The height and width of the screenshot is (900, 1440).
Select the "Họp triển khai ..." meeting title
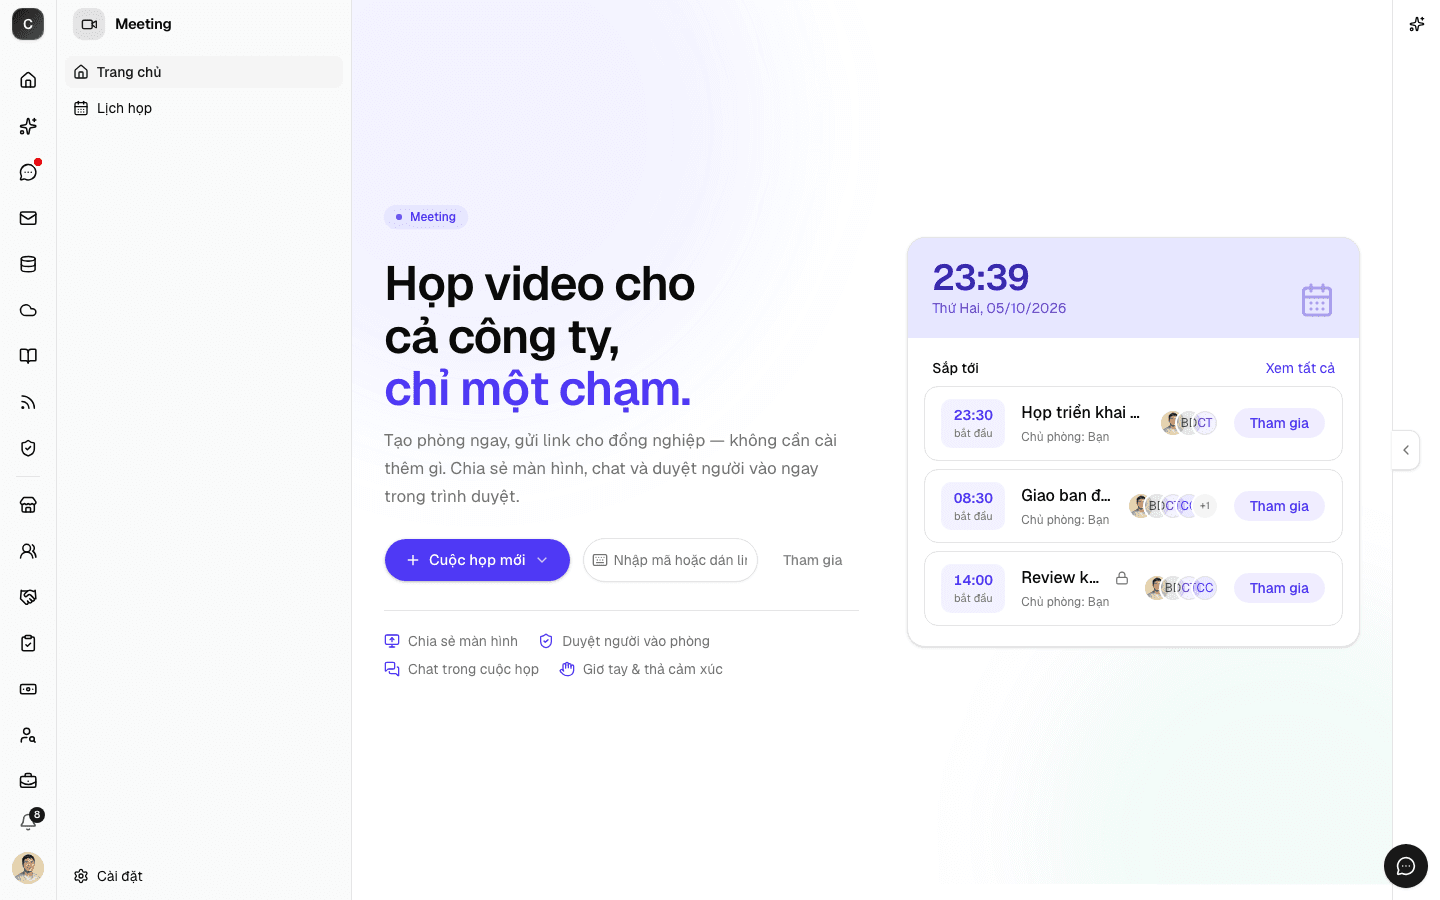pyautogui.click(x=1080, y=412)
